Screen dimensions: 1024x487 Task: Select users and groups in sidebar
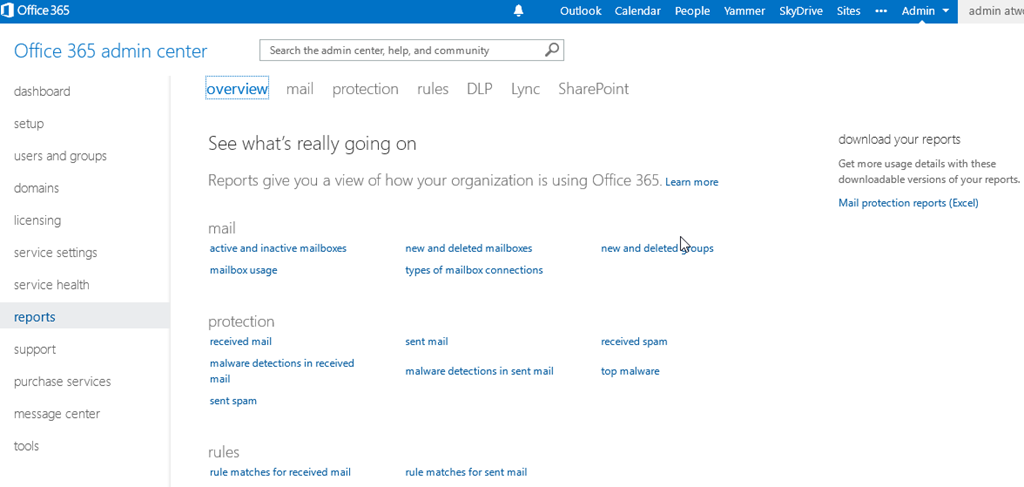tap(60, 156)
